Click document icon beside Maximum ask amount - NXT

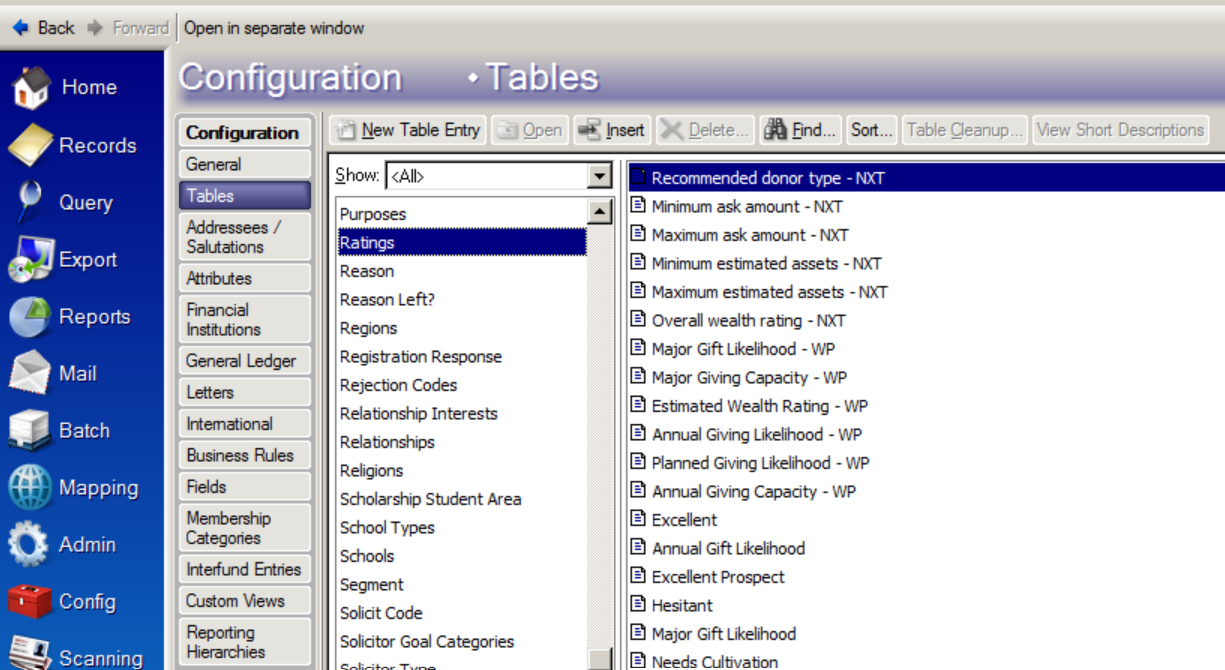(638, 235)
